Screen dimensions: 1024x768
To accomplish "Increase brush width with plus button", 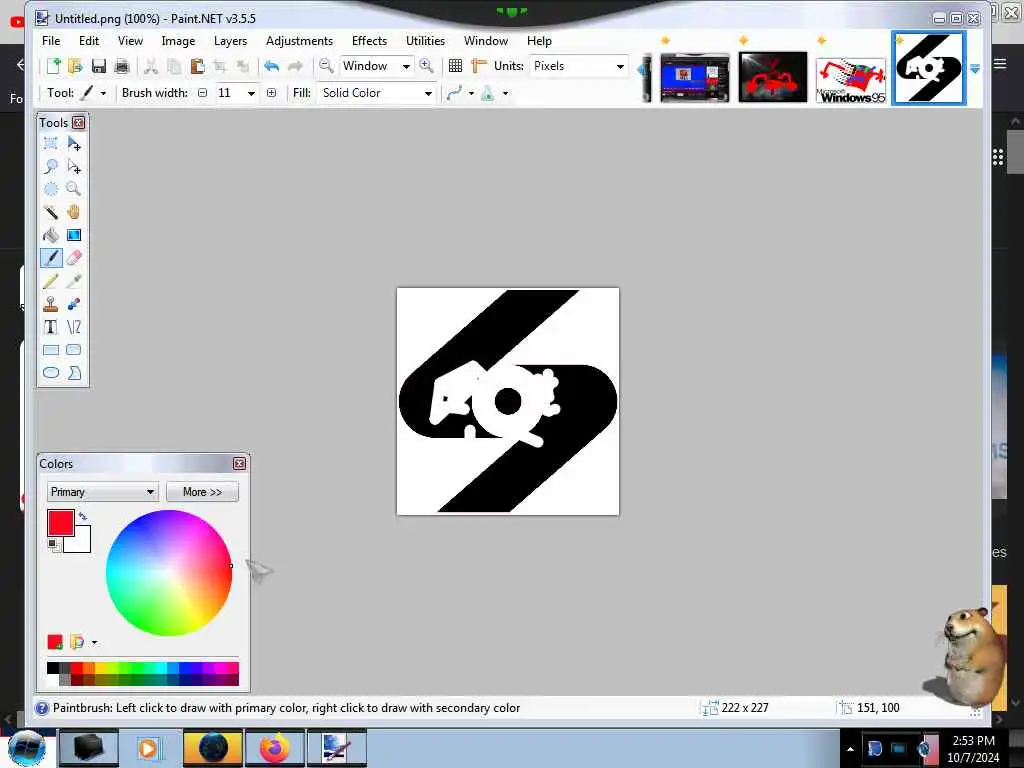I will (272, 93).
